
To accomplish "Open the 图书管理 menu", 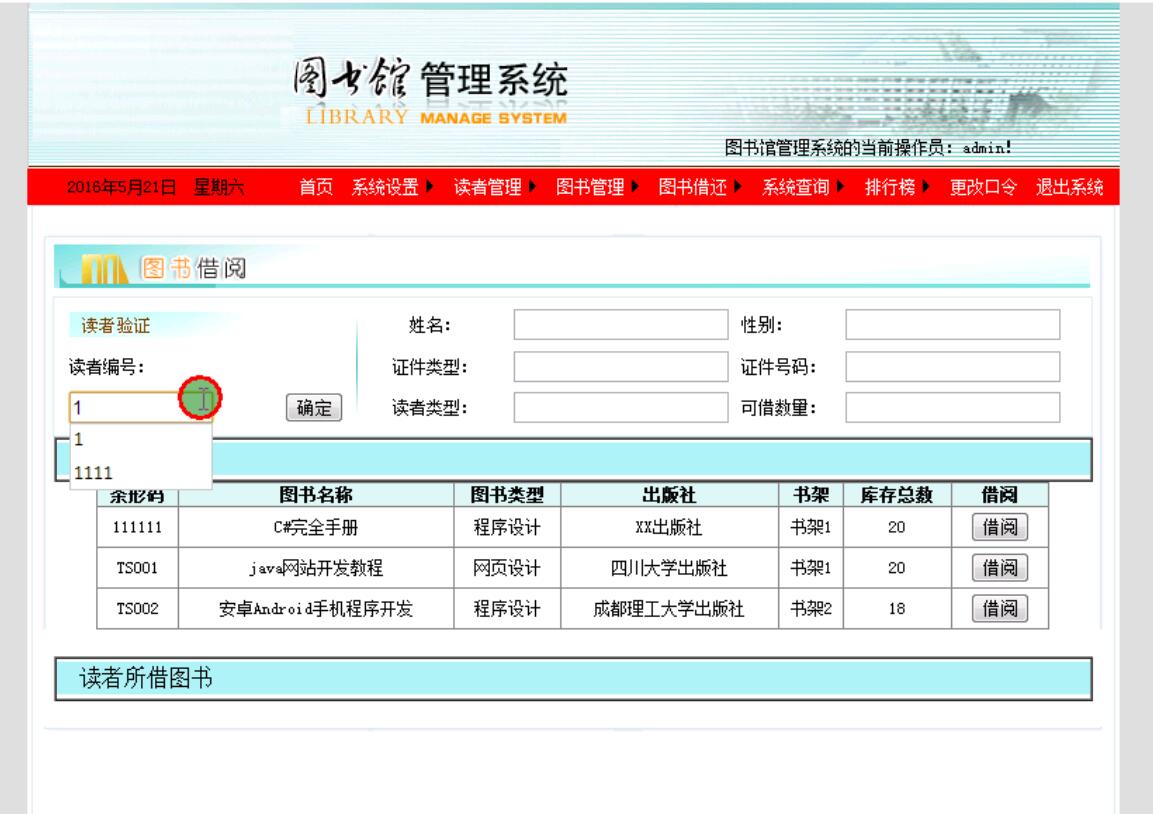I will pos(597,187).
